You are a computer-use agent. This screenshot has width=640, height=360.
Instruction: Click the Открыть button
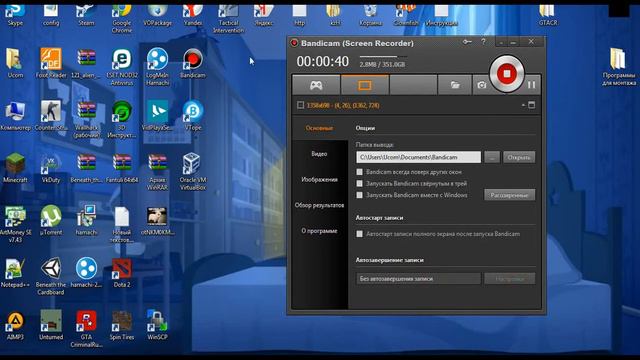519,157
